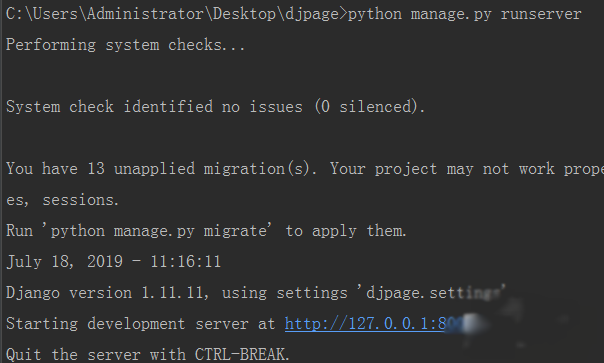Viewport: 604px width, 363px height.
Task: Select the 'Performing system checks...' line
Action: pyautogui.click(x=125, y=45)
